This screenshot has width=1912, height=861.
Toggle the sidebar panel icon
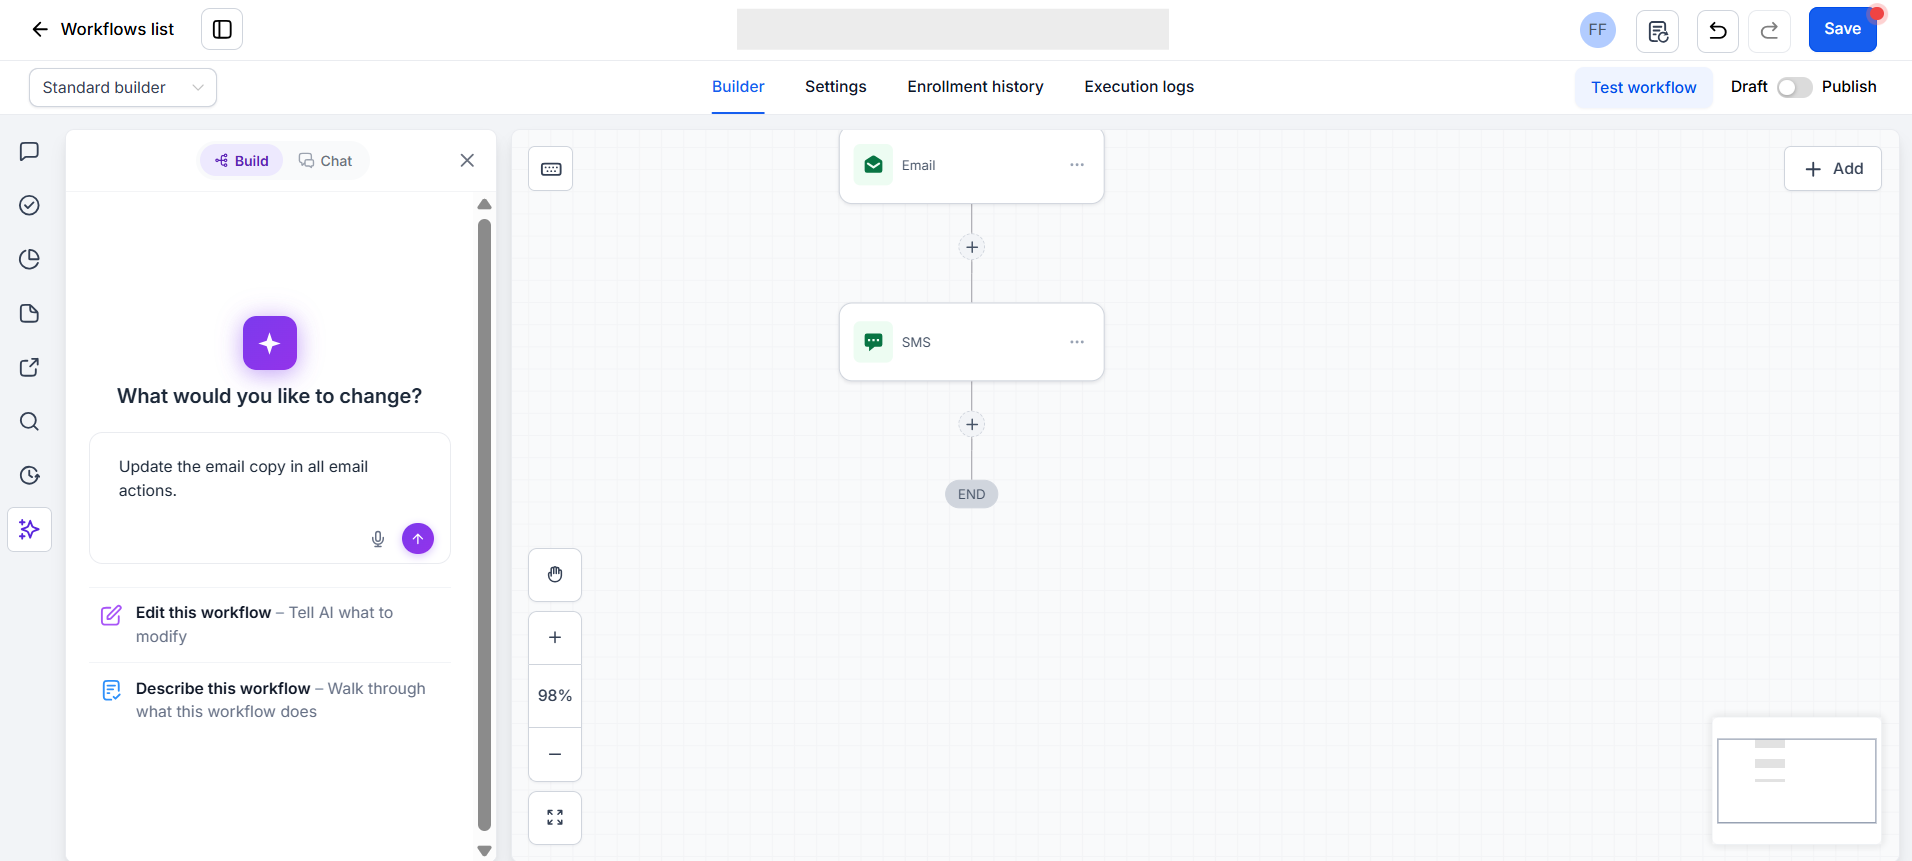[x=222, y=29]
